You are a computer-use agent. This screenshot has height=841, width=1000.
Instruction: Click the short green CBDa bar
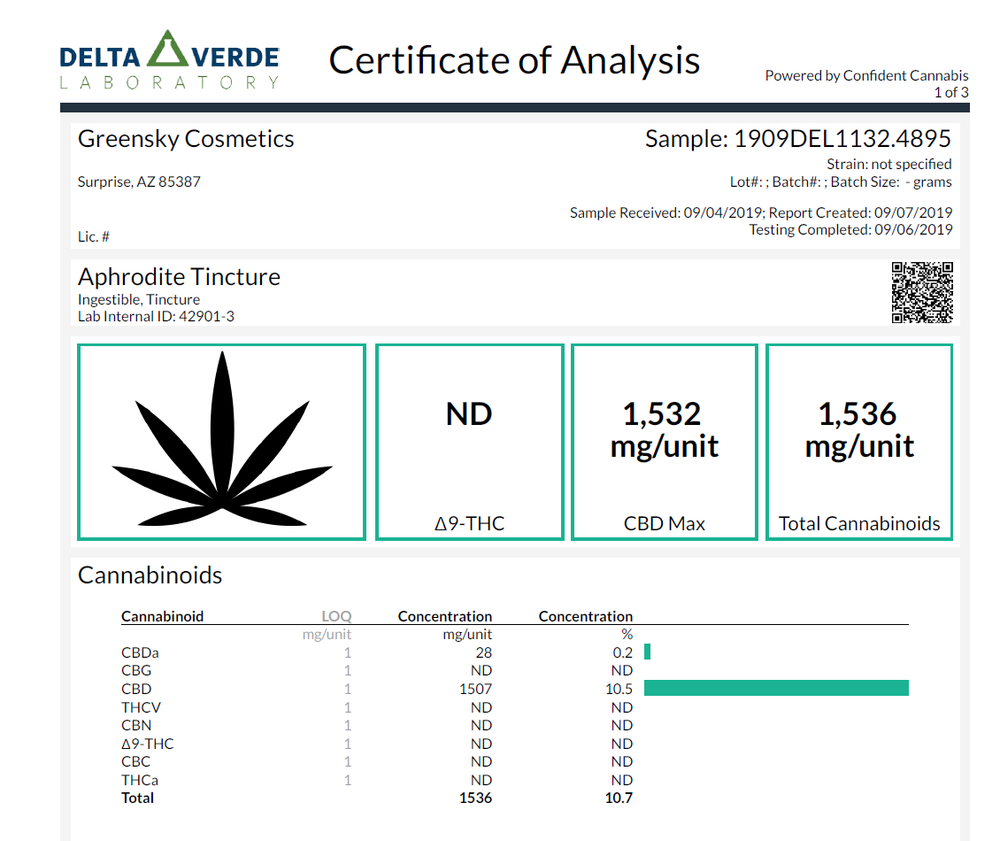click(x=647, y=652)
